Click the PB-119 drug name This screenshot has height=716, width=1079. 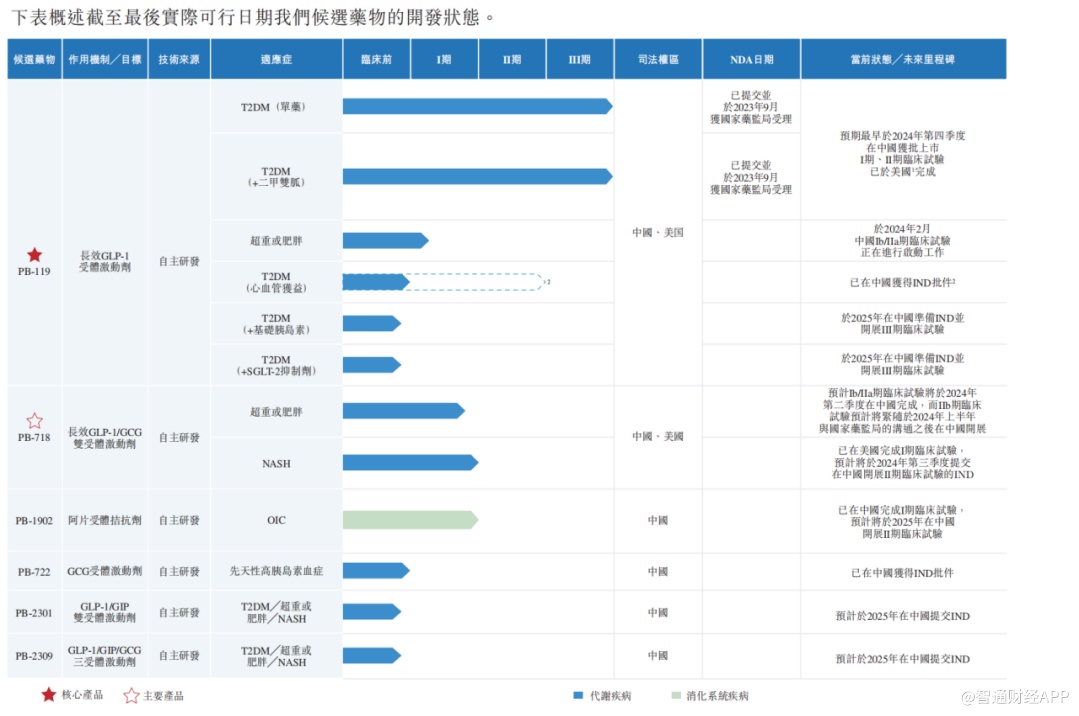(34, 271)
